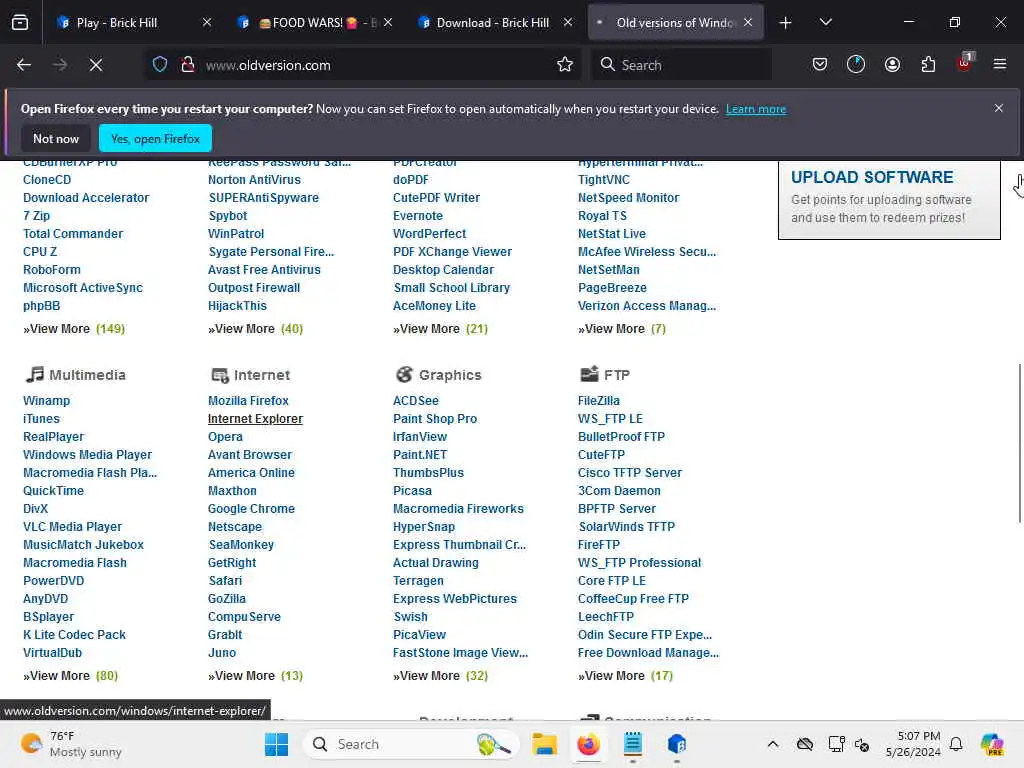The image size is (1024, 768).
Task: Open the VLC Media Player link
Action: click(x=72, y=526)
